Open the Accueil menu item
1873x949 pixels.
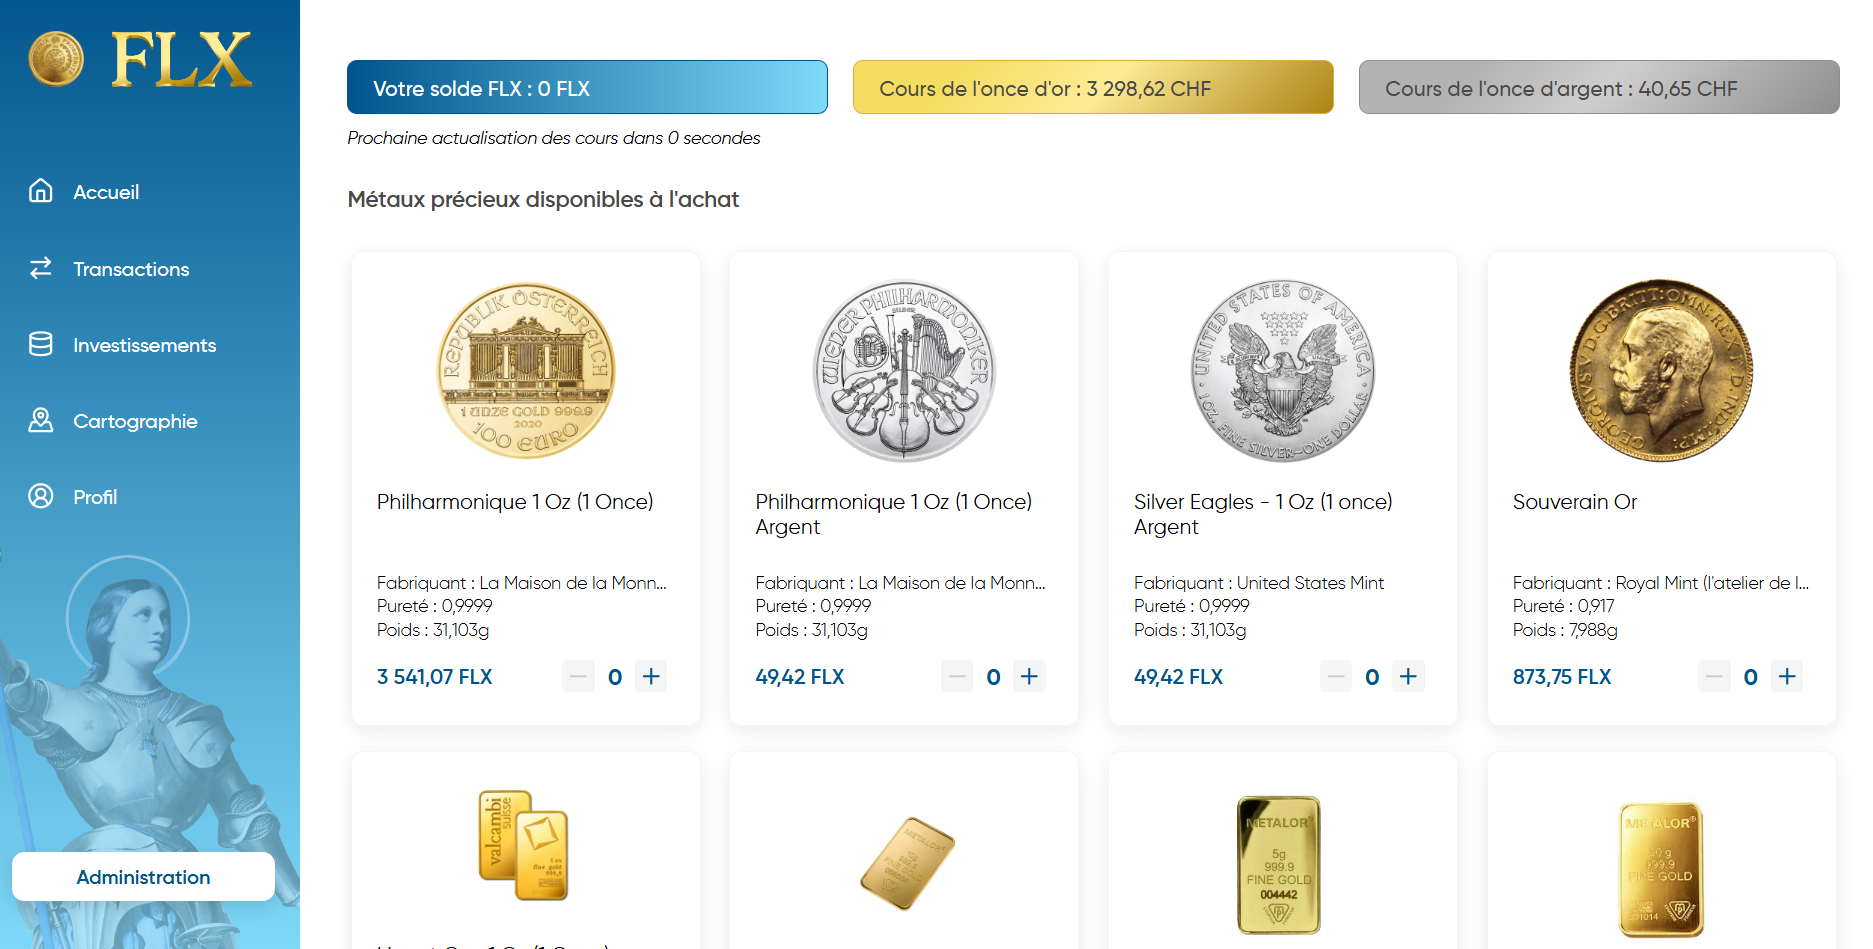[x=106, y=192]
